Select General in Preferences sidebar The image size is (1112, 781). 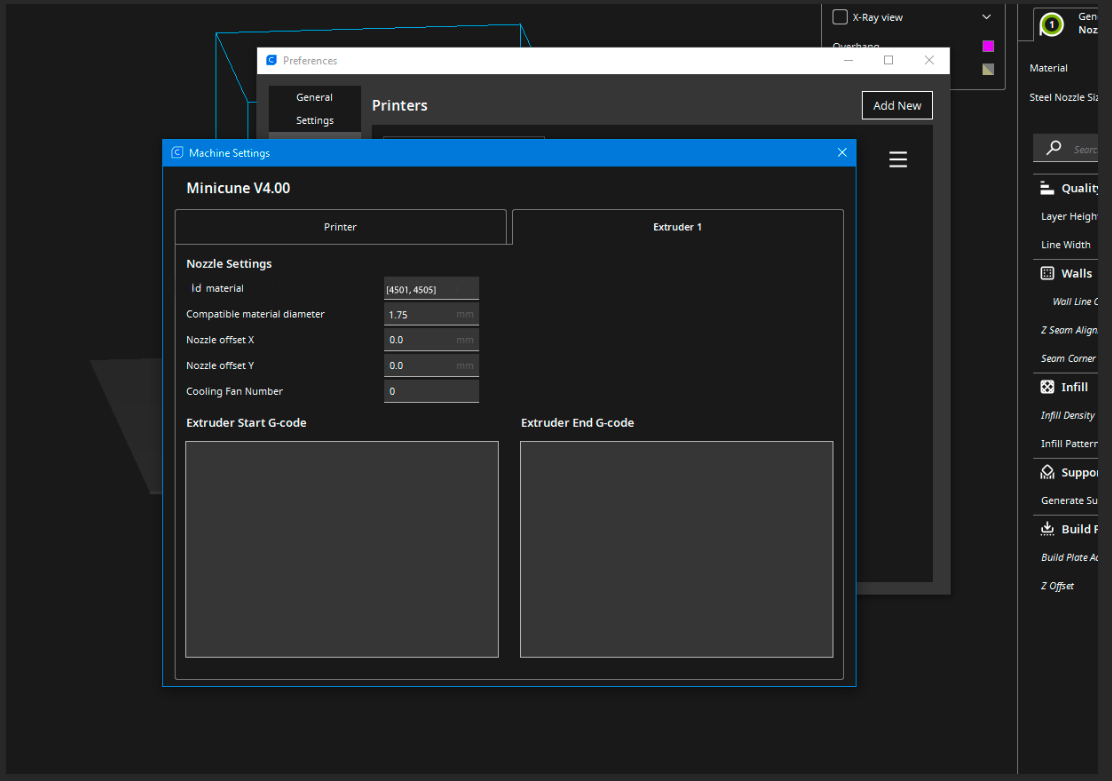[x=314, y=97]
